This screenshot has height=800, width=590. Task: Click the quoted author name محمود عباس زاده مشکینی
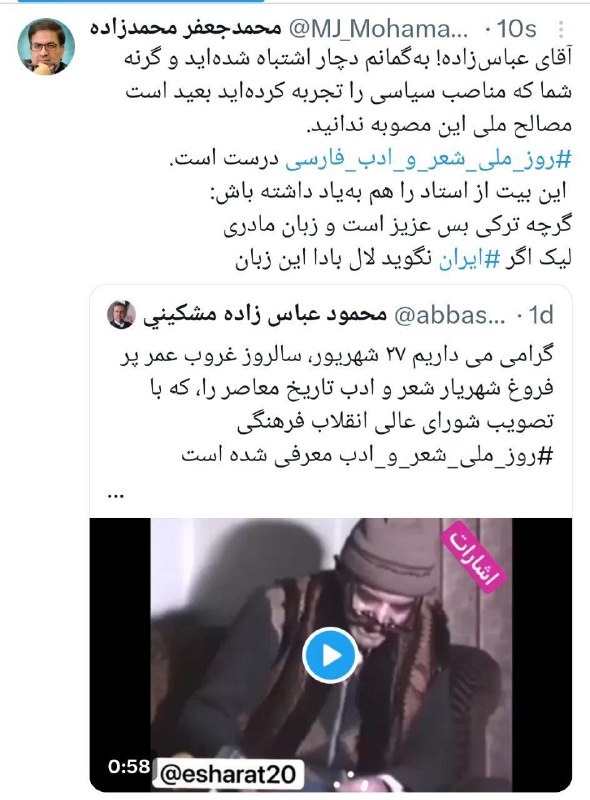(x=265, y=315)
